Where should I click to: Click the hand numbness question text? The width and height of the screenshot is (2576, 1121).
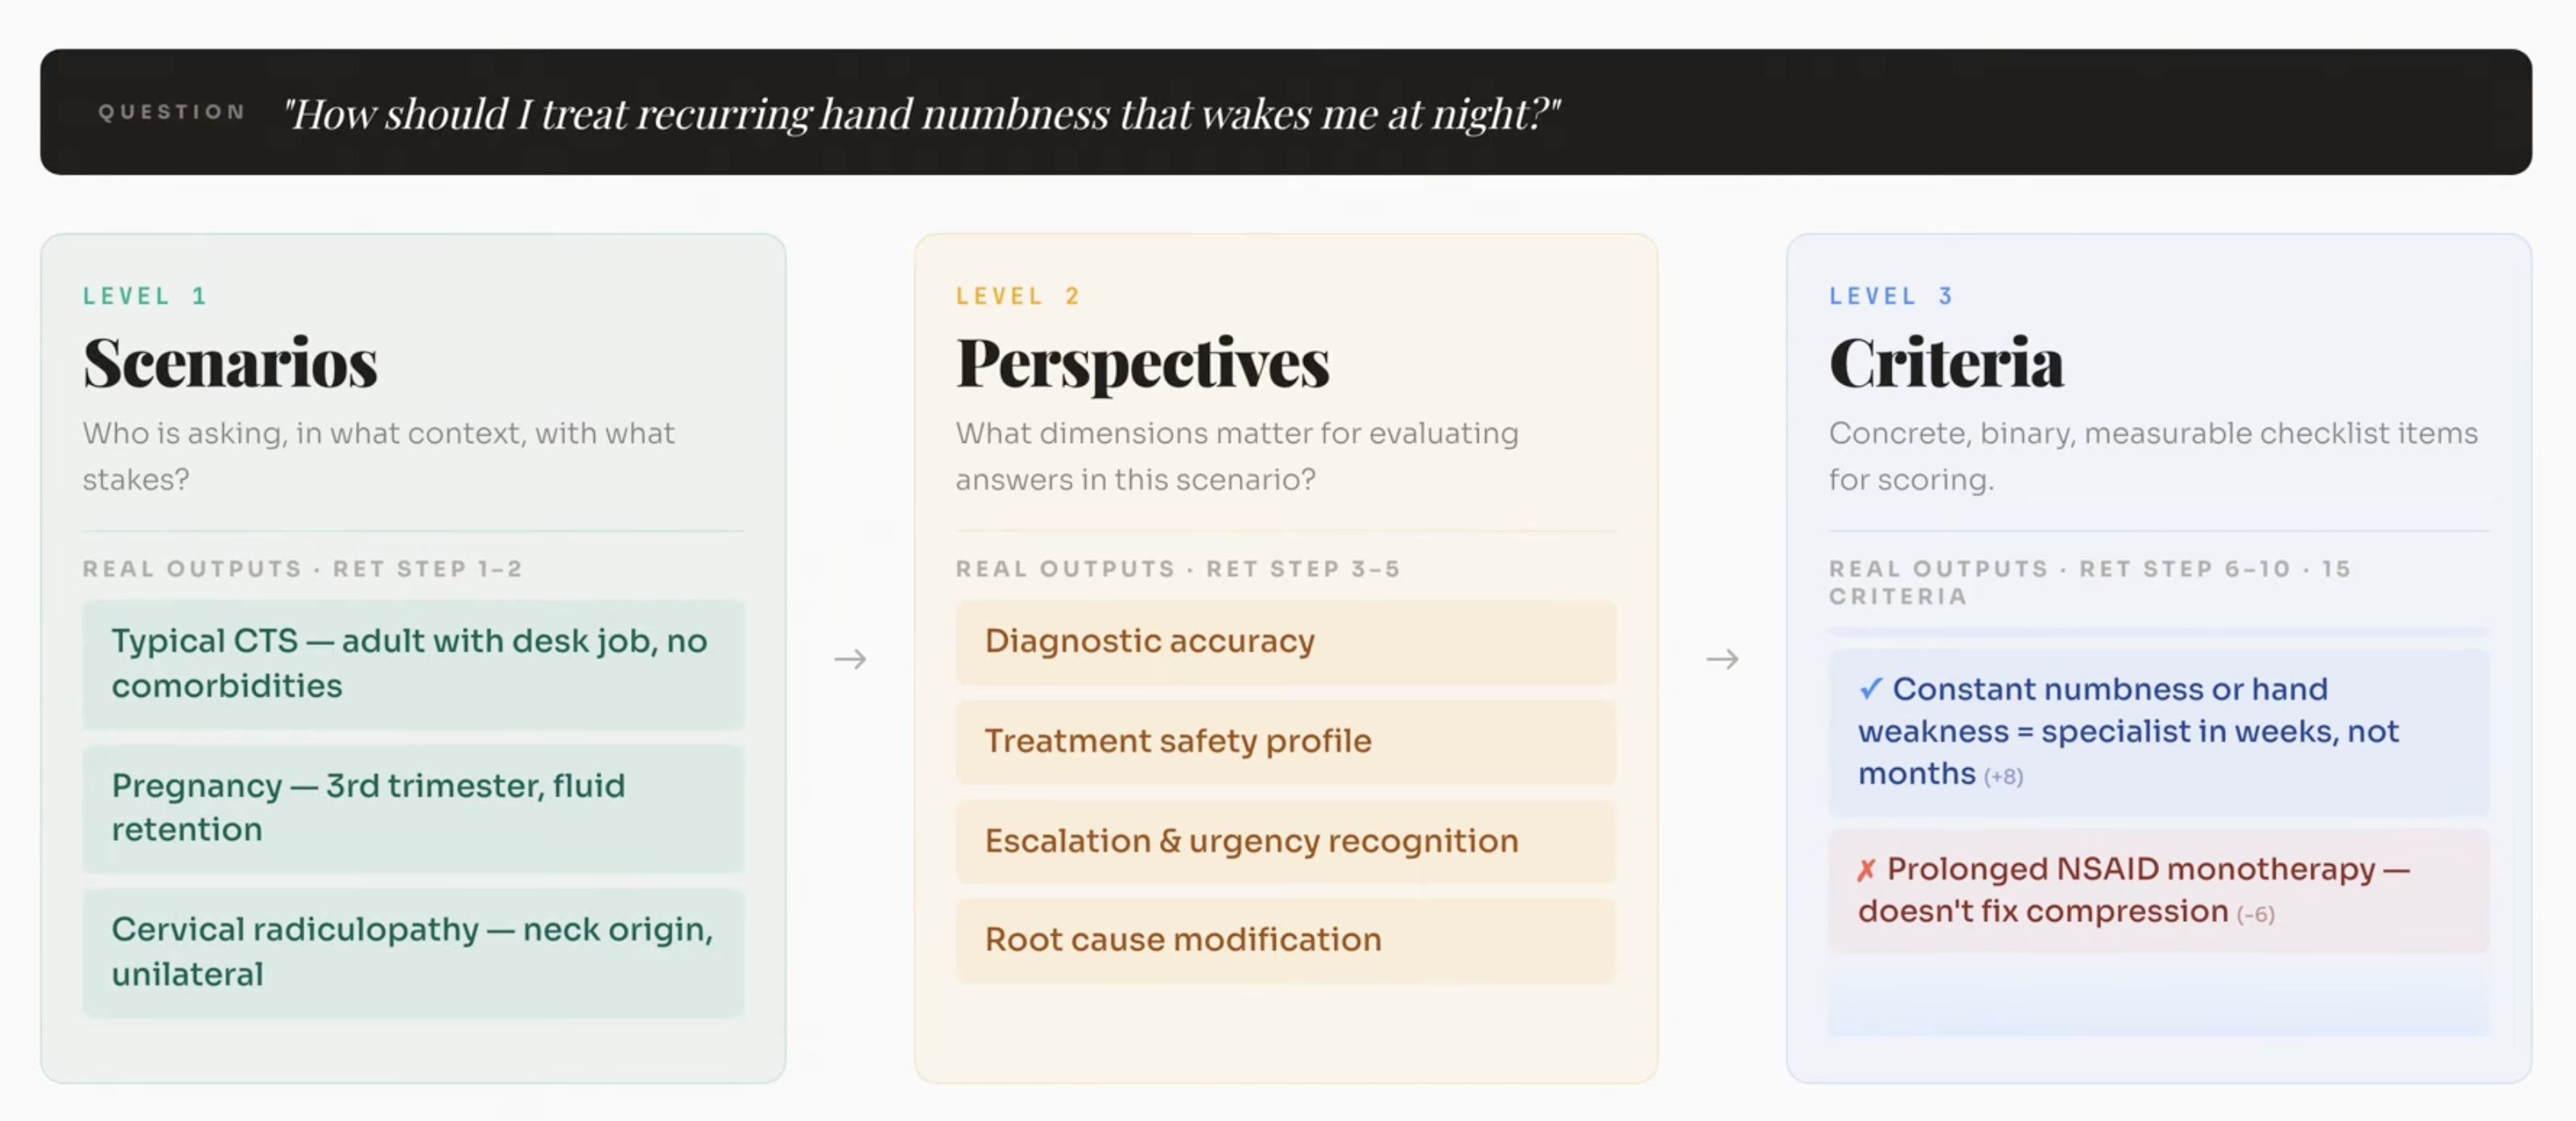pyautogui.click(x=920, y=113)
